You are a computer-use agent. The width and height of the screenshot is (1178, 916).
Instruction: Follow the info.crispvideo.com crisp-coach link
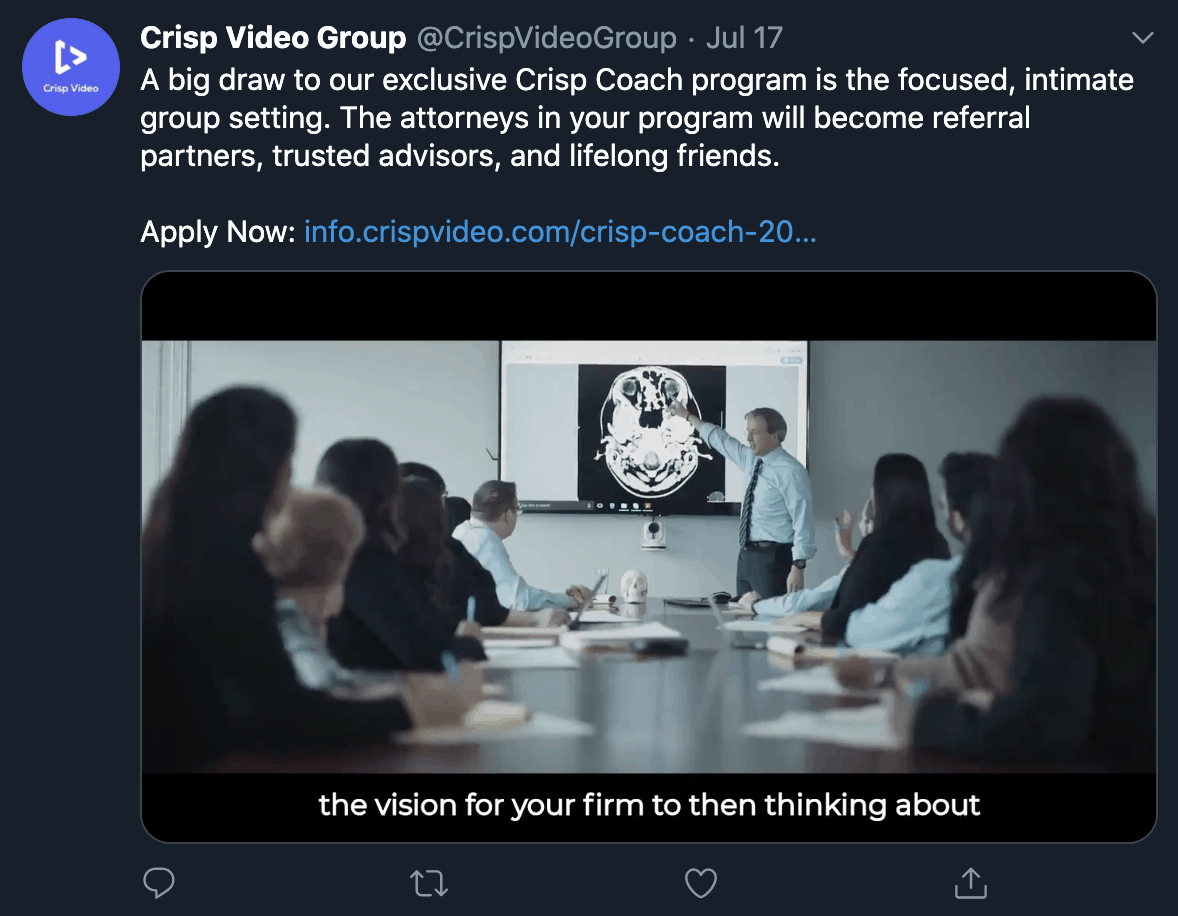coord(560,232)
